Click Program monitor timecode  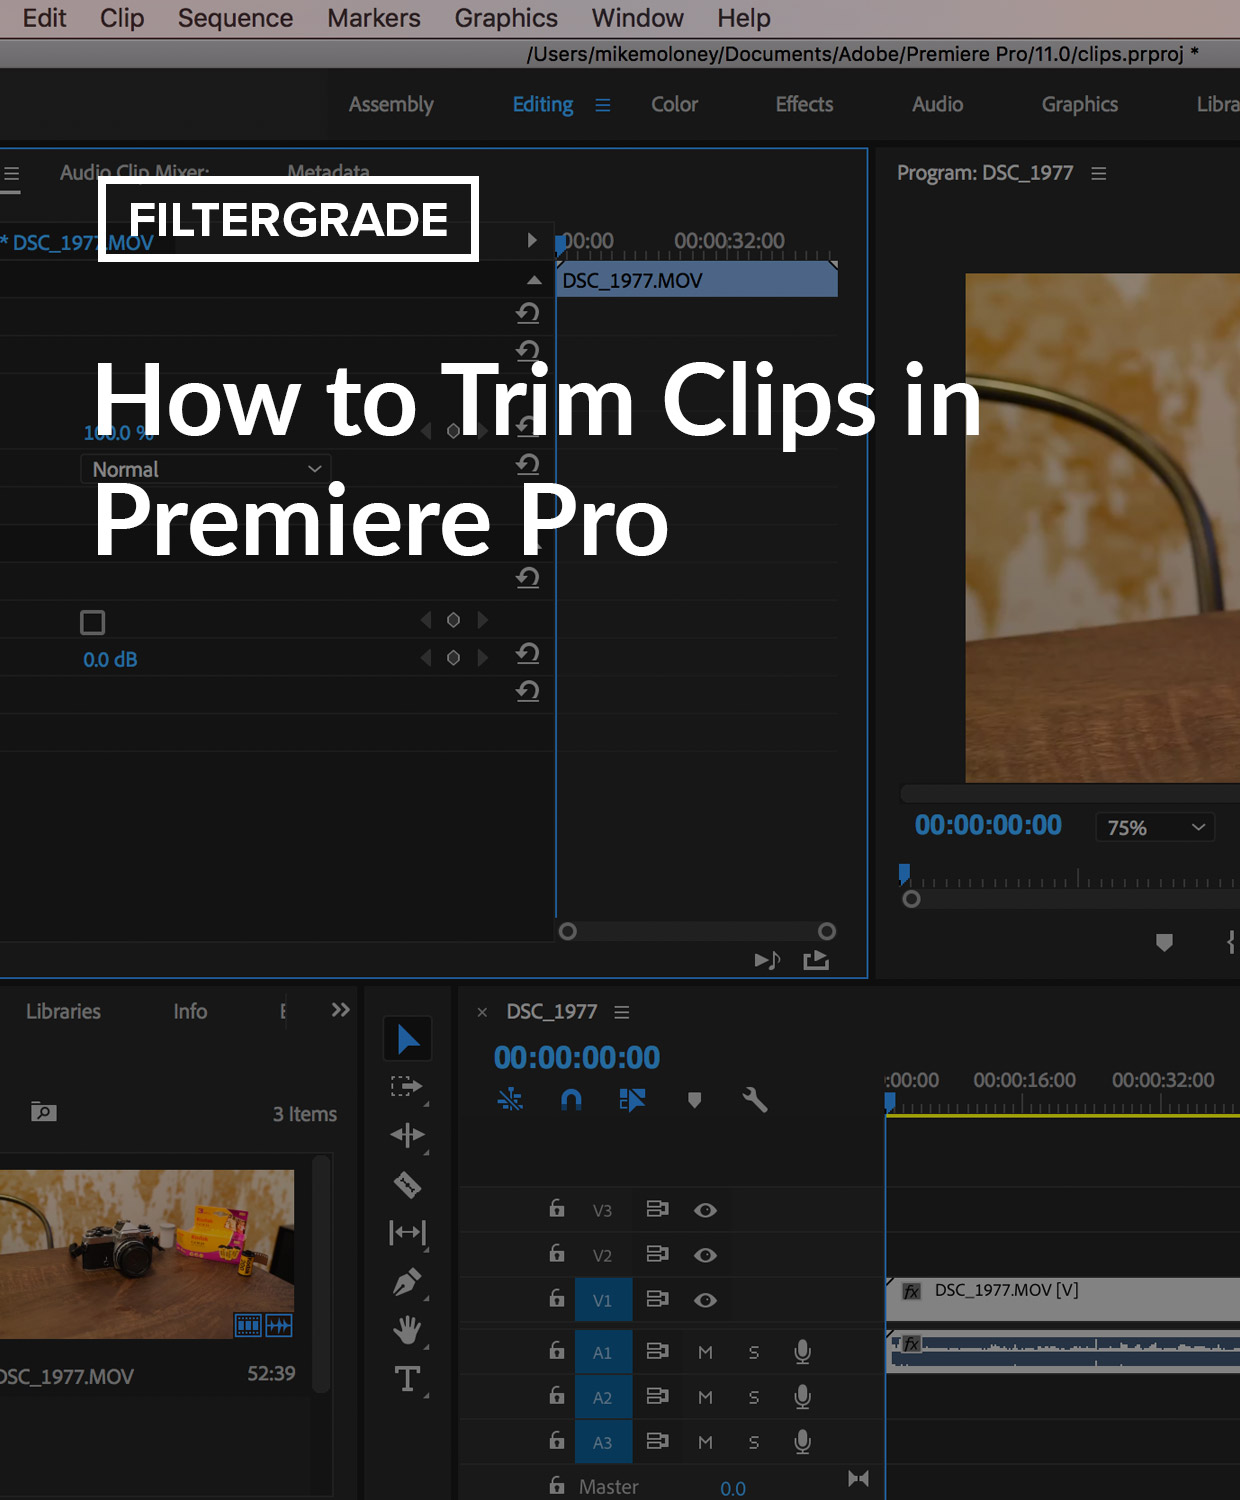[988, 825]
